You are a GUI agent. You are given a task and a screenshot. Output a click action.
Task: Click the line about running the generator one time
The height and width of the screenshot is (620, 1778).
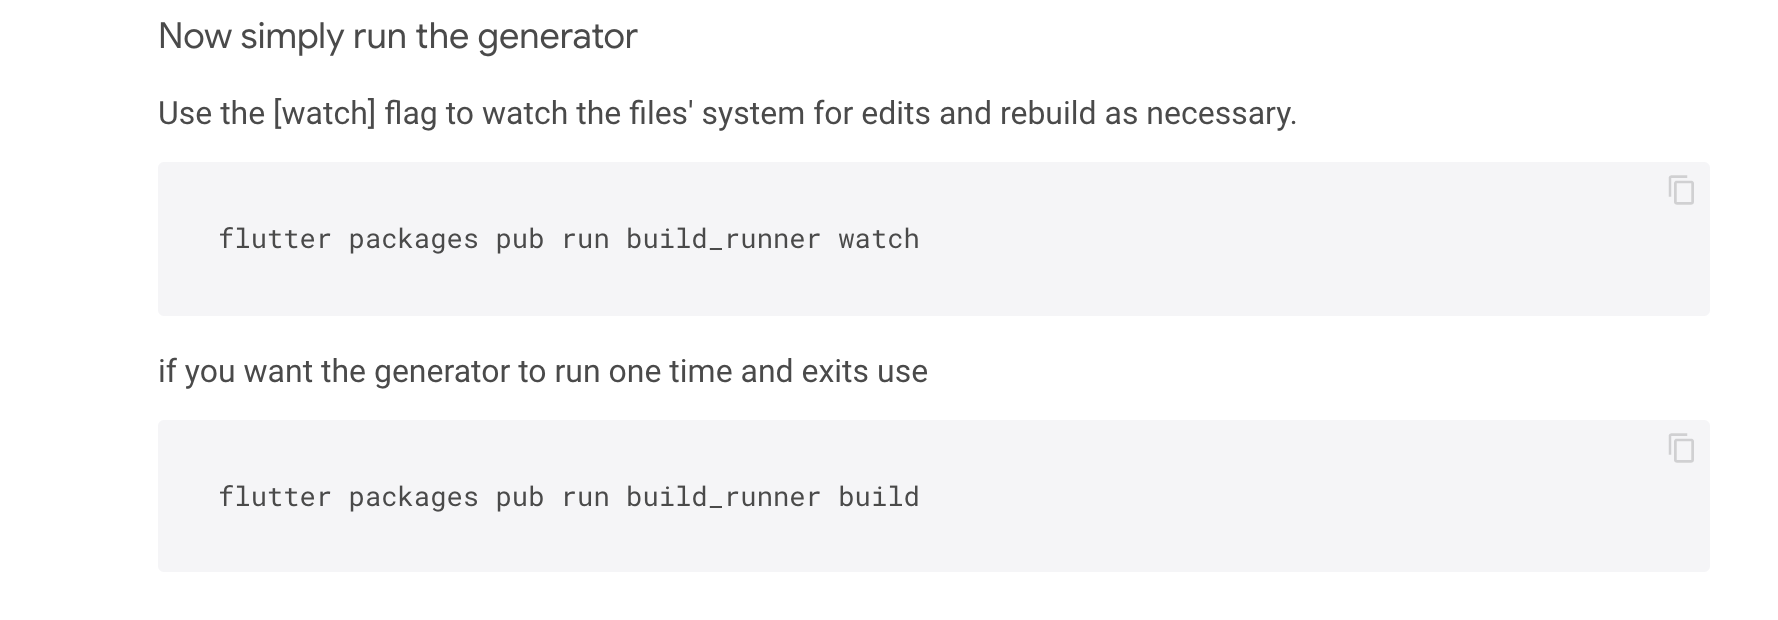click(x=543, y=371)
